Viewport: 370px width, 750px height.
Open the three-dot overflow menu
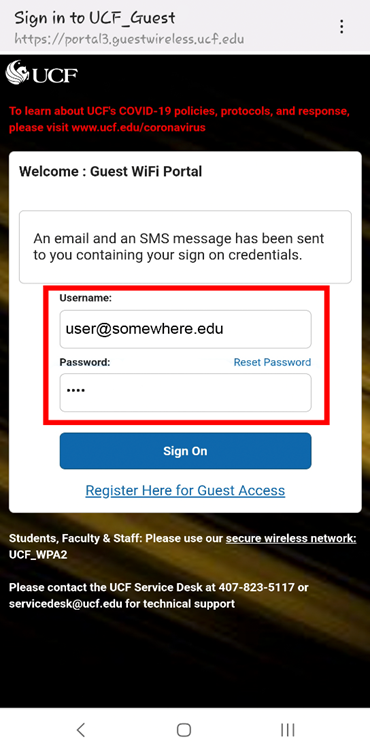pyautogui.click(x=341, y=27)
